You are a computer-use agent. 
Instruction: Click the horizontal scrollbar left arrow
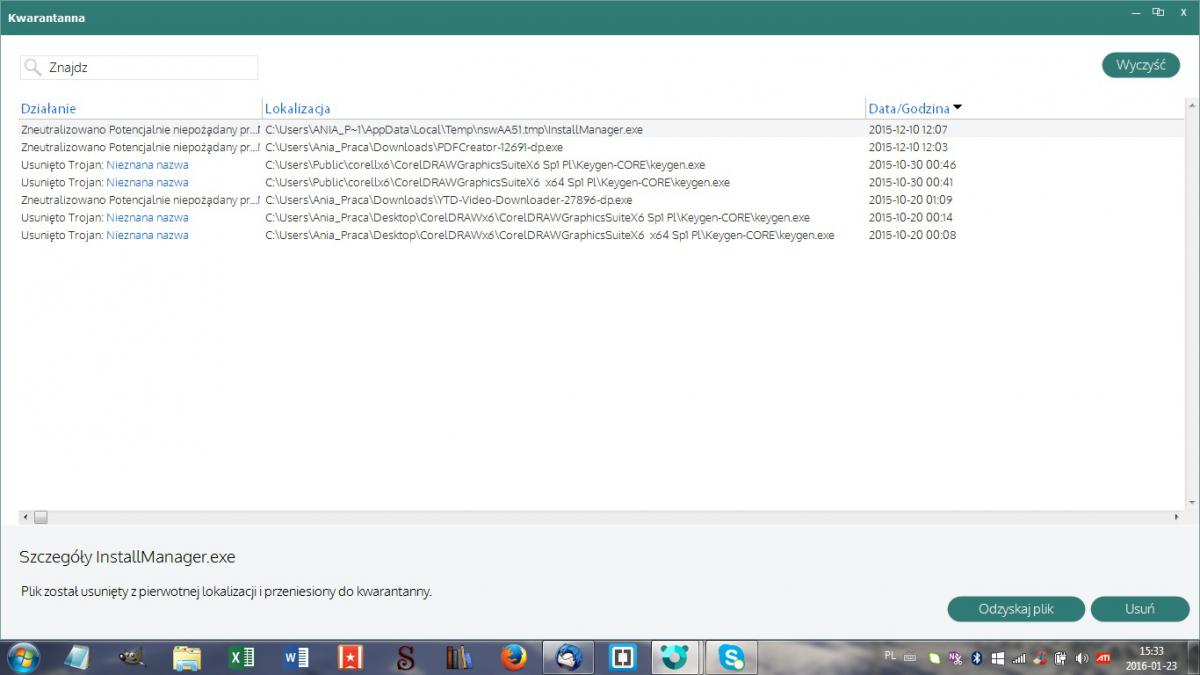coord(26,517)
